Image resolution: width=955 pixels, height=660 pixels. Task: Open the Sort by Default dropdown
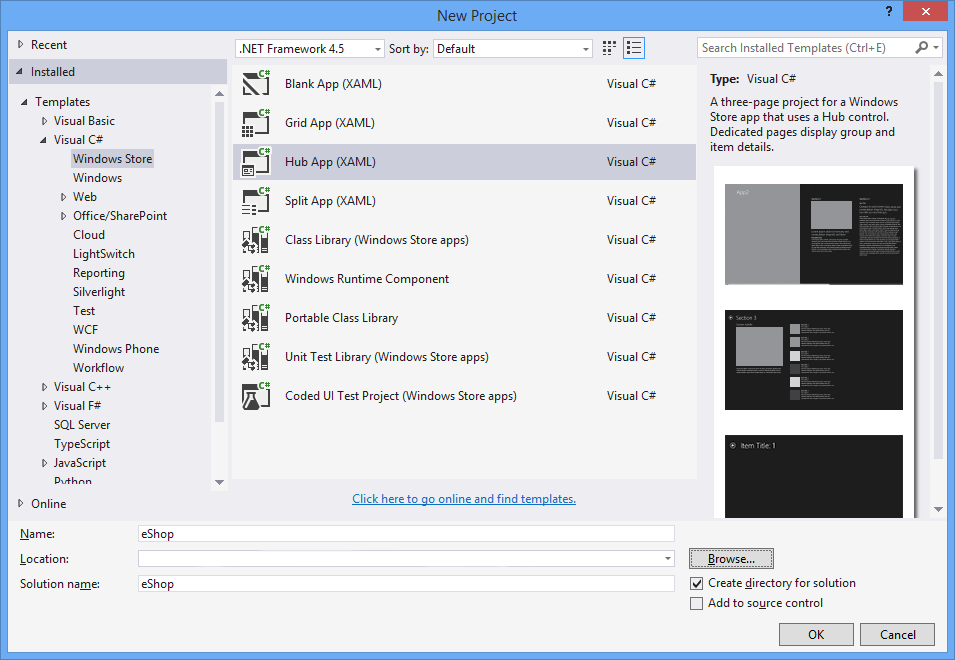pos(586,48)
